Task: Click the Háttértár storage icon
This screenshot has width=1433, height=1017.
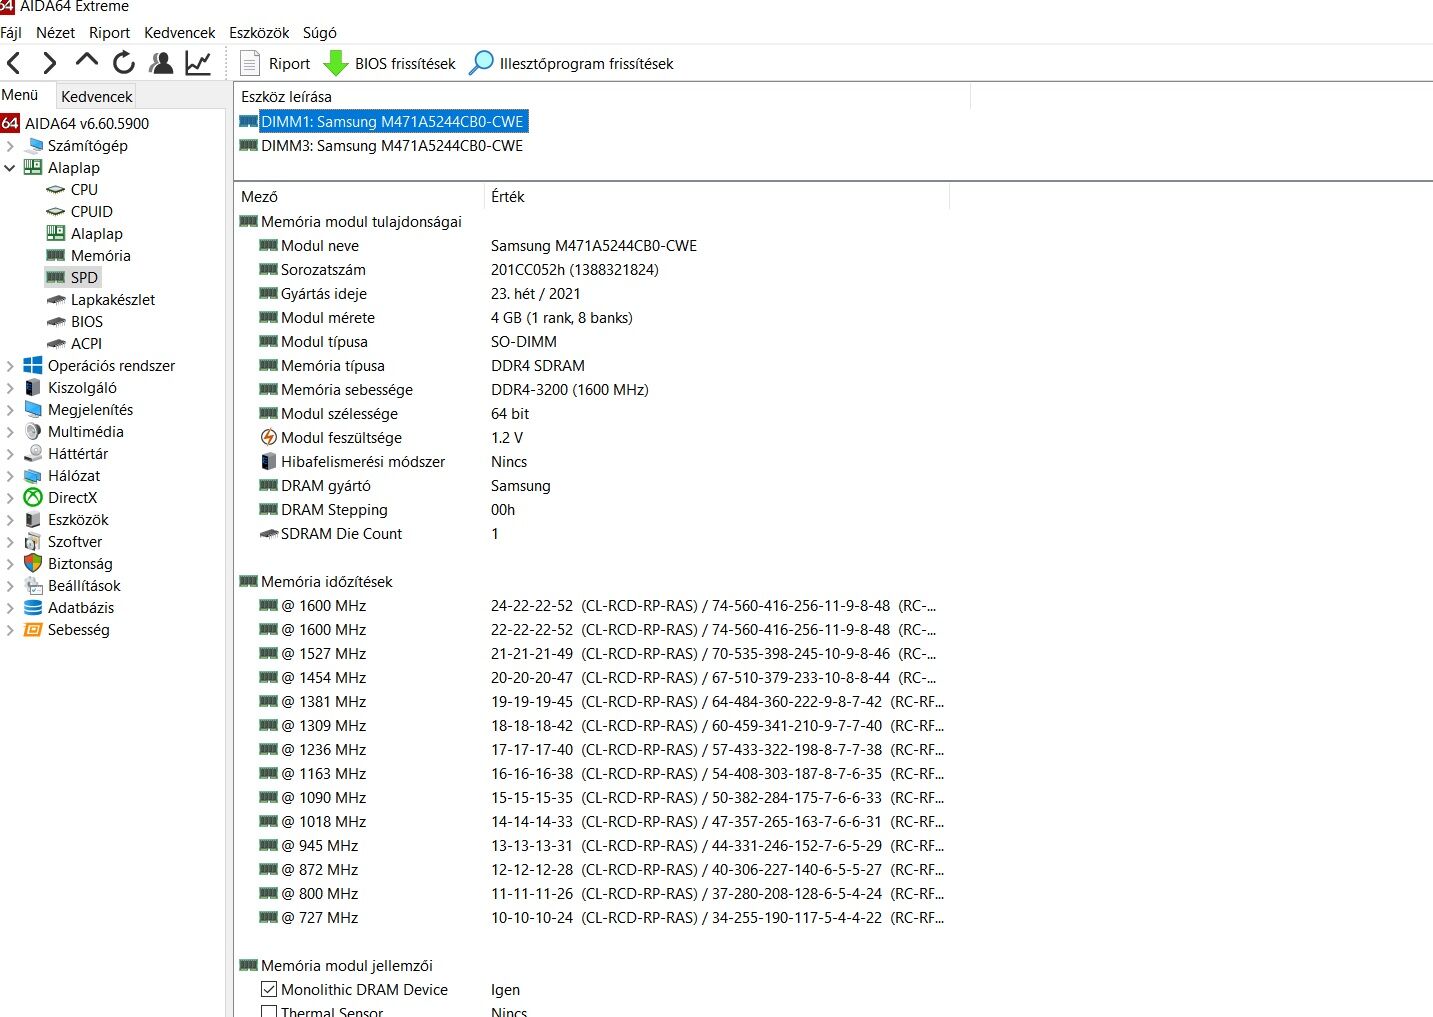Action: pyautogui.click(x=33, y=453)
